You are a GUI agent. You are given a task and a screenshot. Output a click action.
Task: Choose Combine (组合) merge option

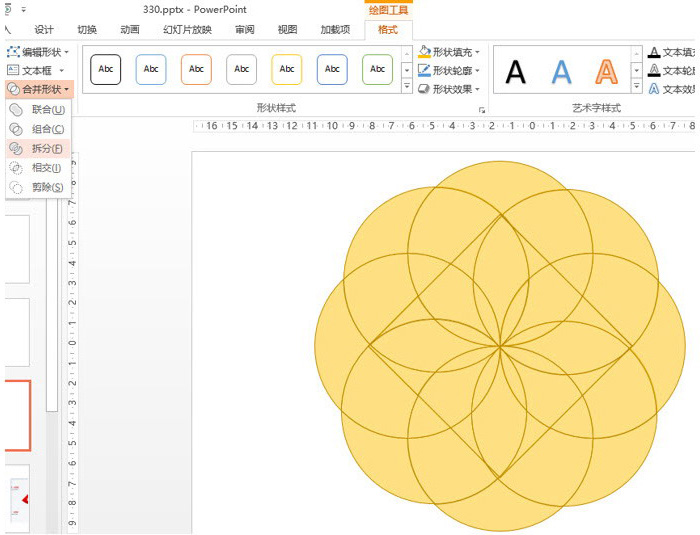click(x=47, y=129)
